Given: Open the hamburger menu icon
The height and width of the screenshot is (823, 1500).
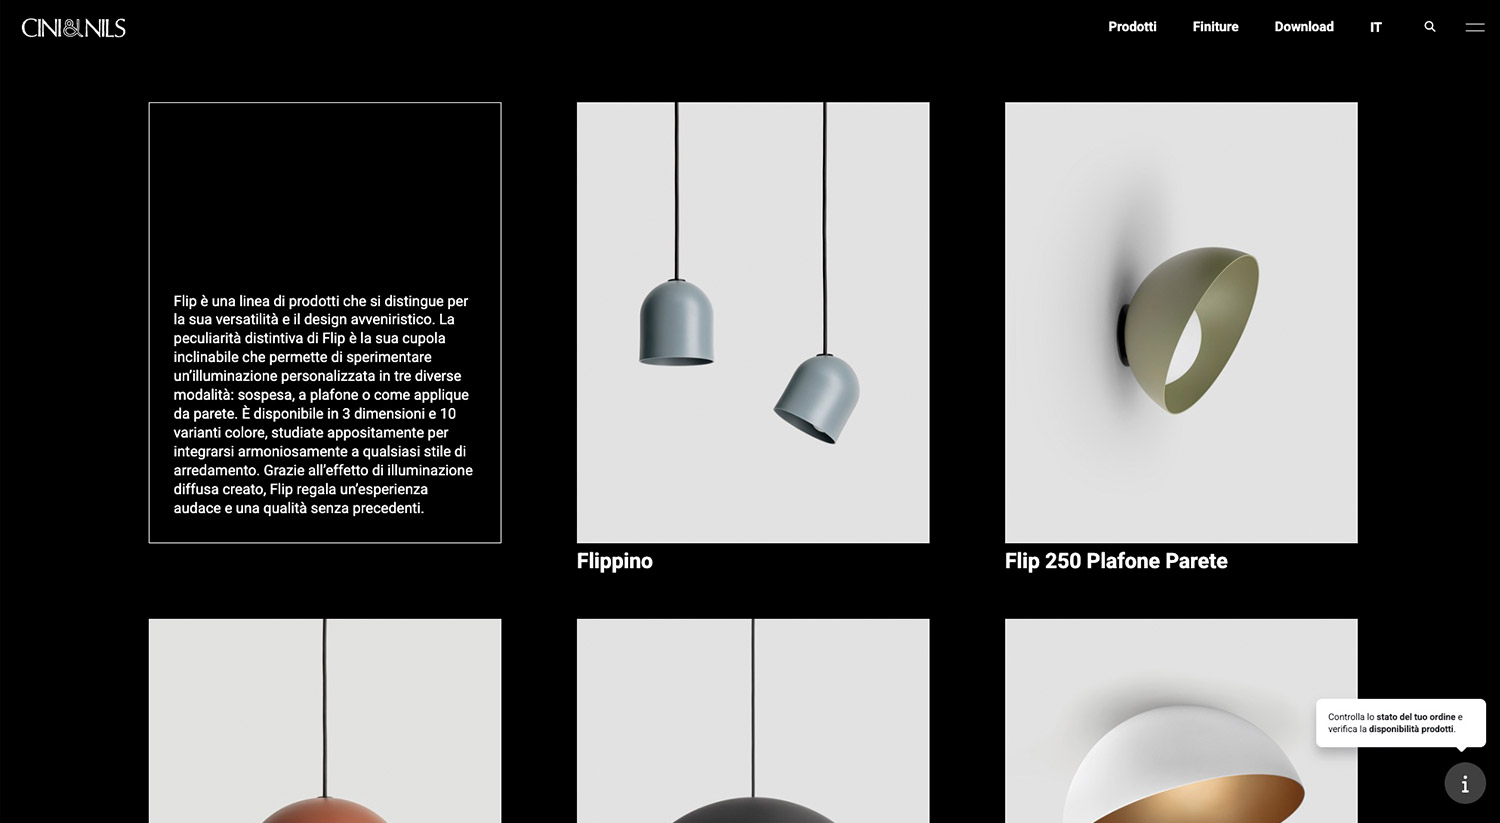Looking at the screenshot, I should [1475, 27].
